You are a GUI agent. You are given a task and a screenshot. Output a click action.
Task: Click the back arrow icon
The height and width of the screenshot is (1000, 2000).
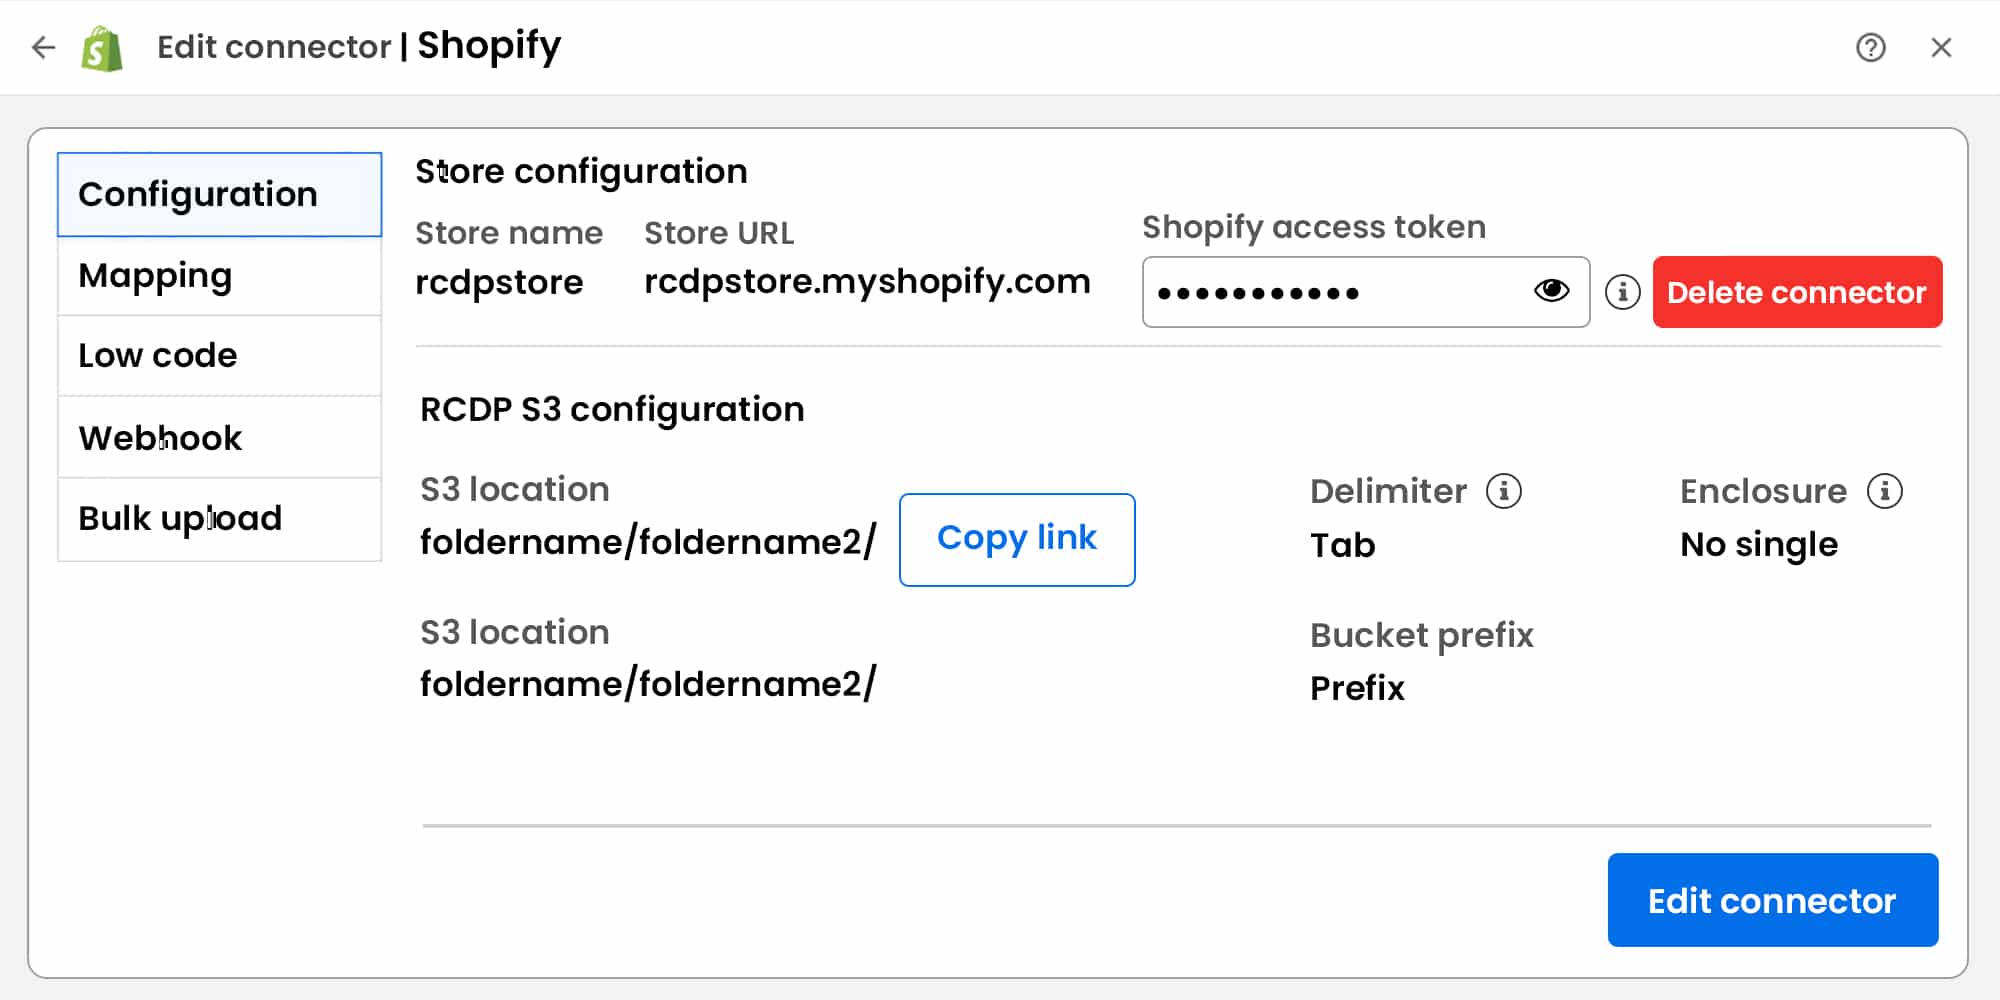(x=43, y=47)
